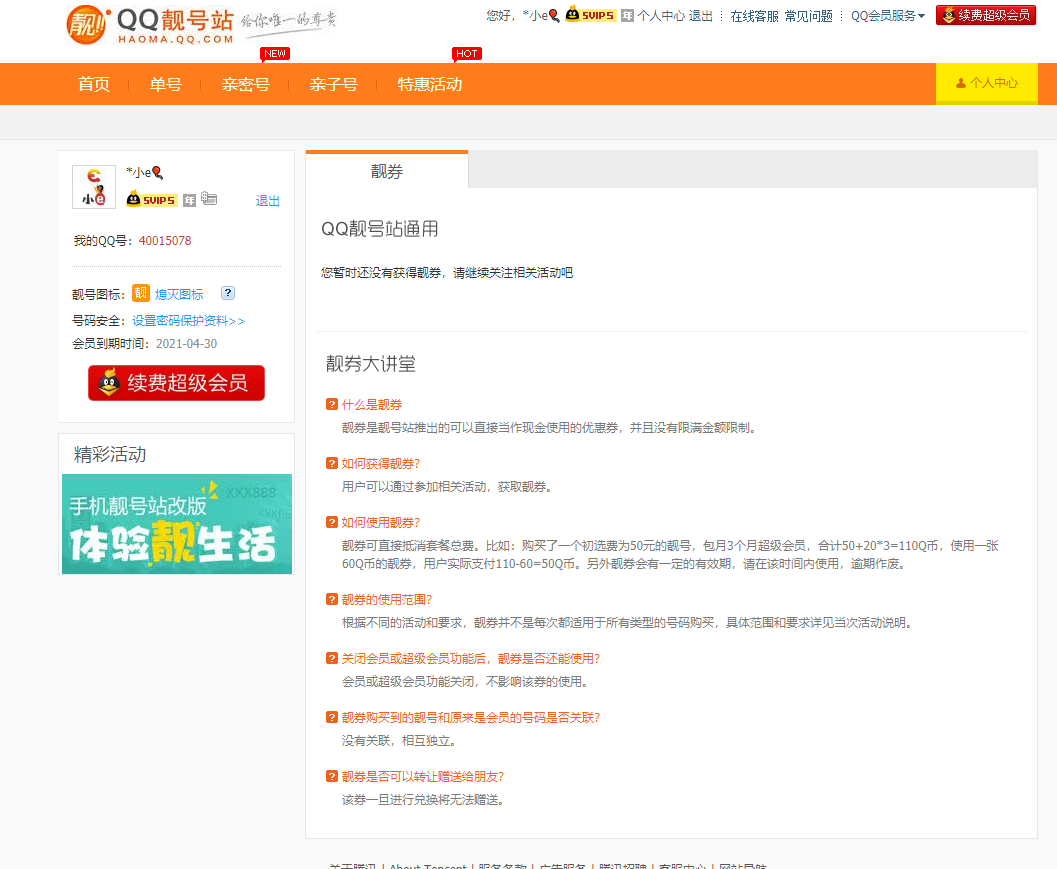
Task: Click answer text 该券一旦进行兑换将无法赠送。
Action: click(x=425, y=800)
